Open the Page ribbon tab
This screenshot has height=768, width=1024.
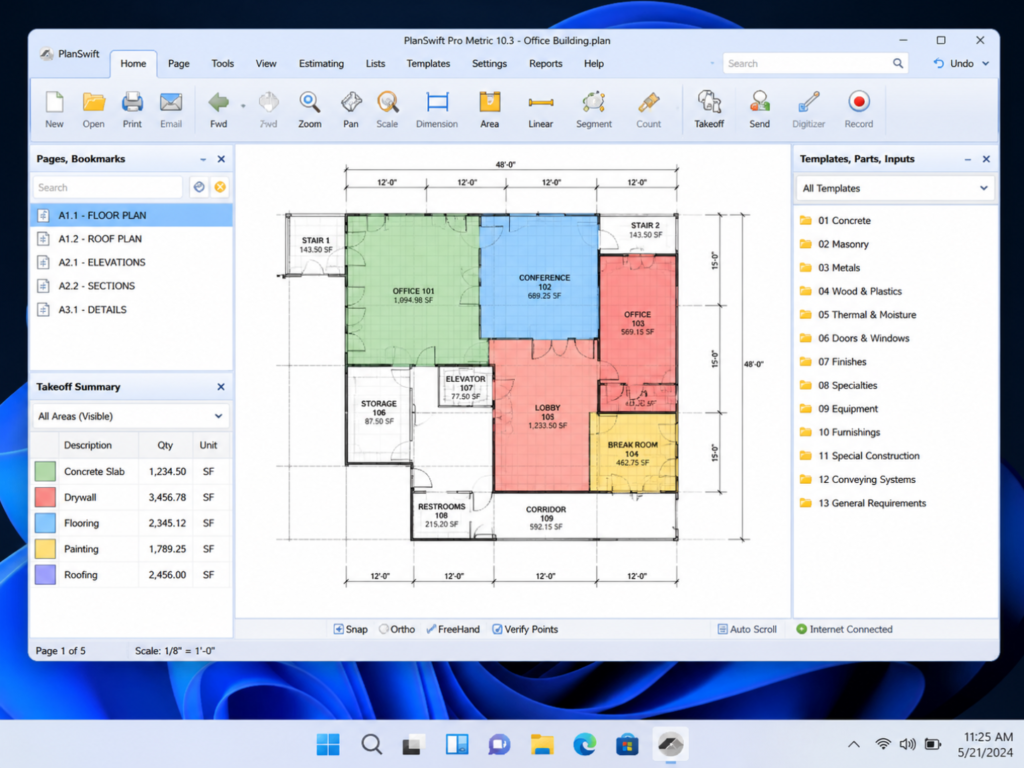point(178,63)
